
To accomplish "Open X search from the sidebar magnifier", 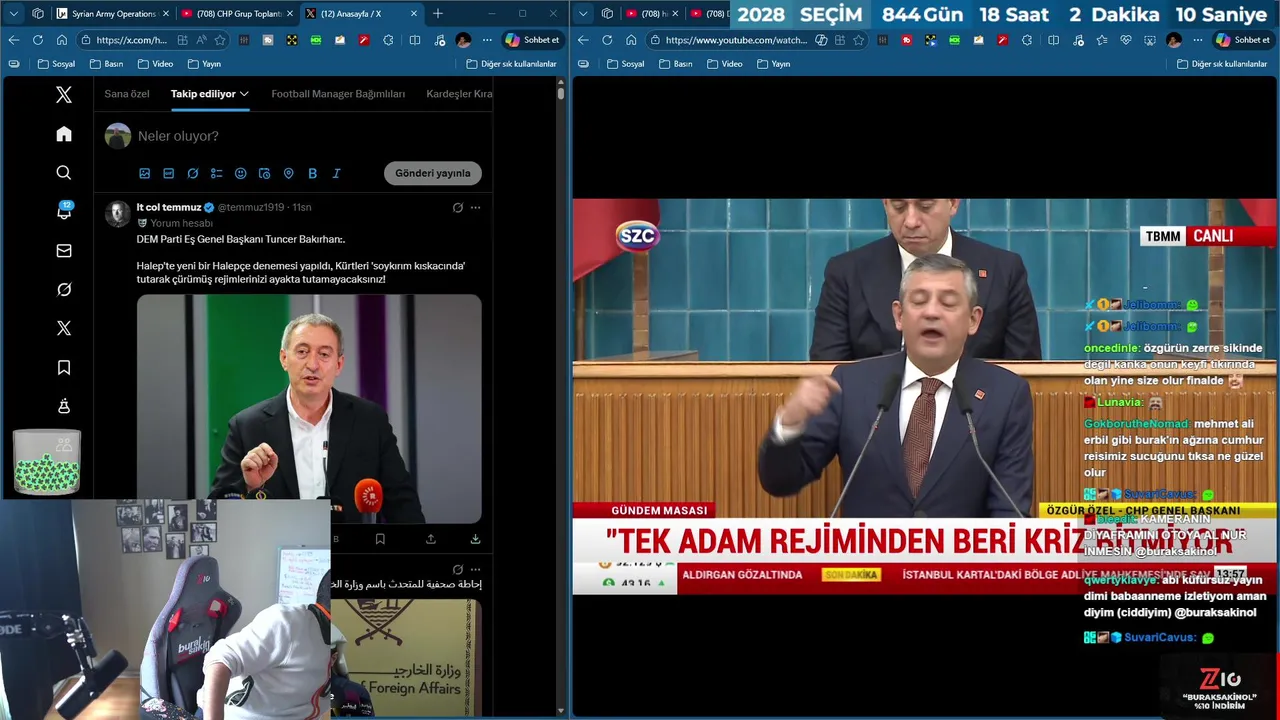I will [64, 173].
